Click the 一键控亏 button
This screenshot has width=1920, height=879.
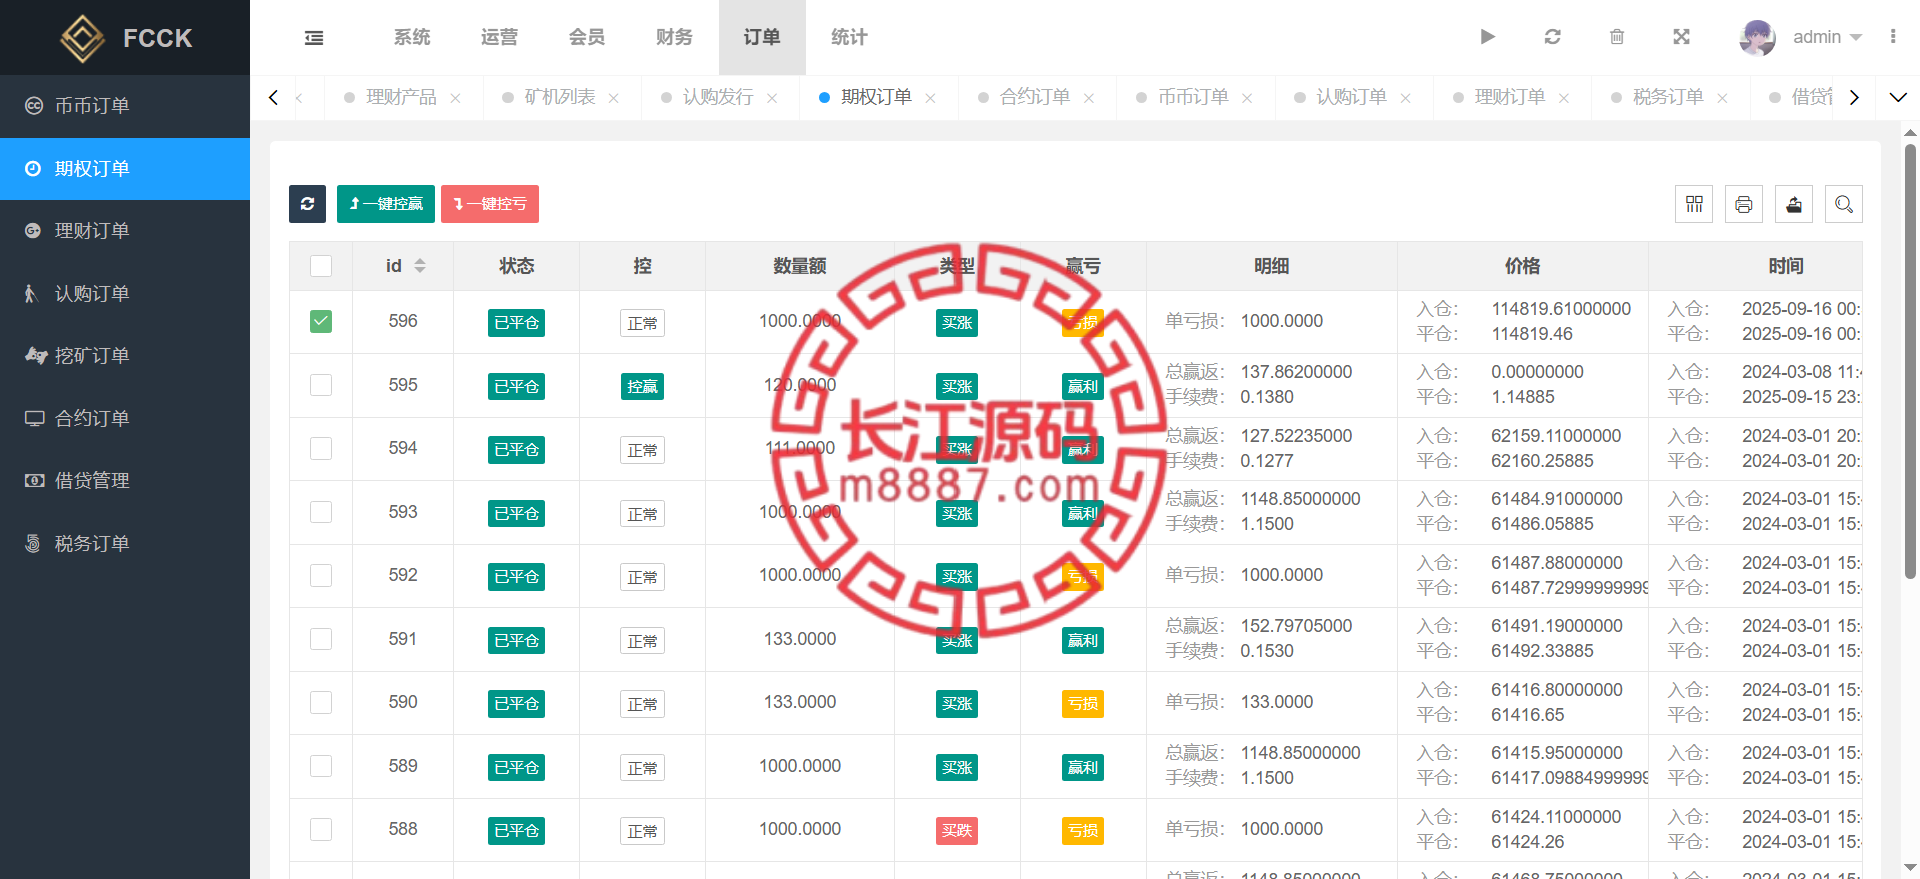[x=490, y=204]
